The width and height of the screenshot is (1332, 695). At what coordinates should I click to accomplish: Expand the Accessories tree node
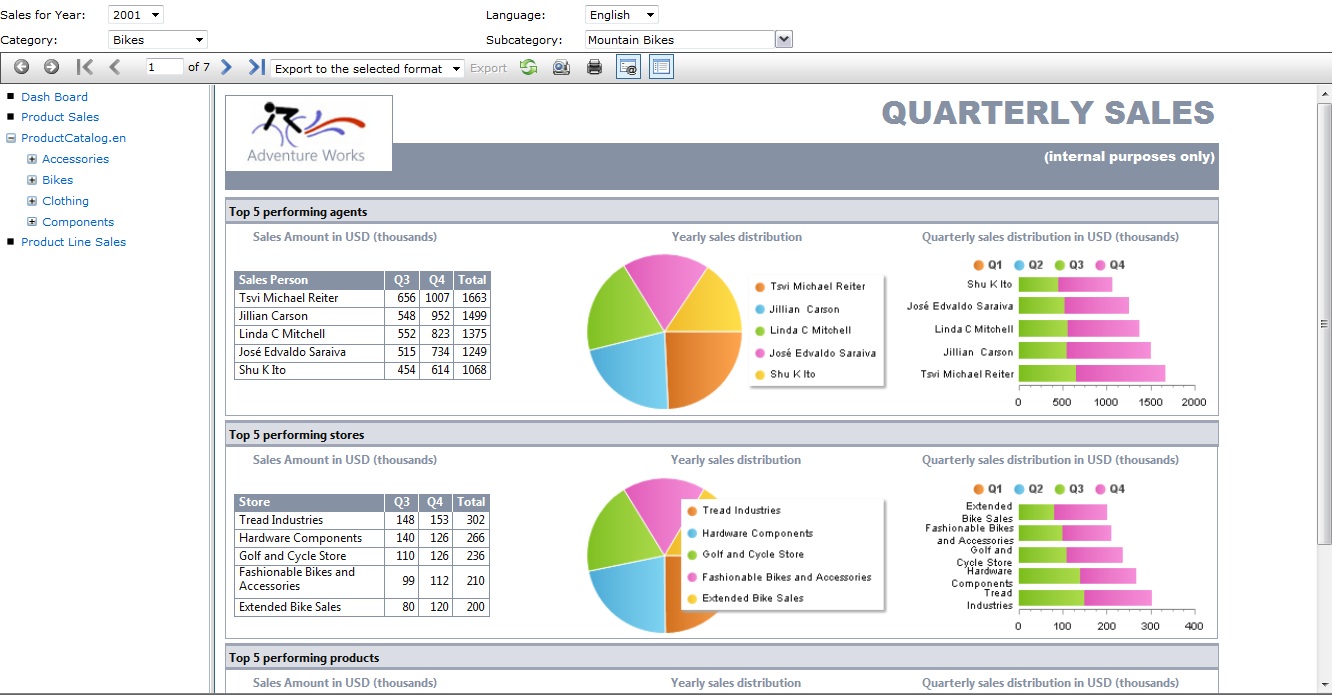(x=32, y=159)
